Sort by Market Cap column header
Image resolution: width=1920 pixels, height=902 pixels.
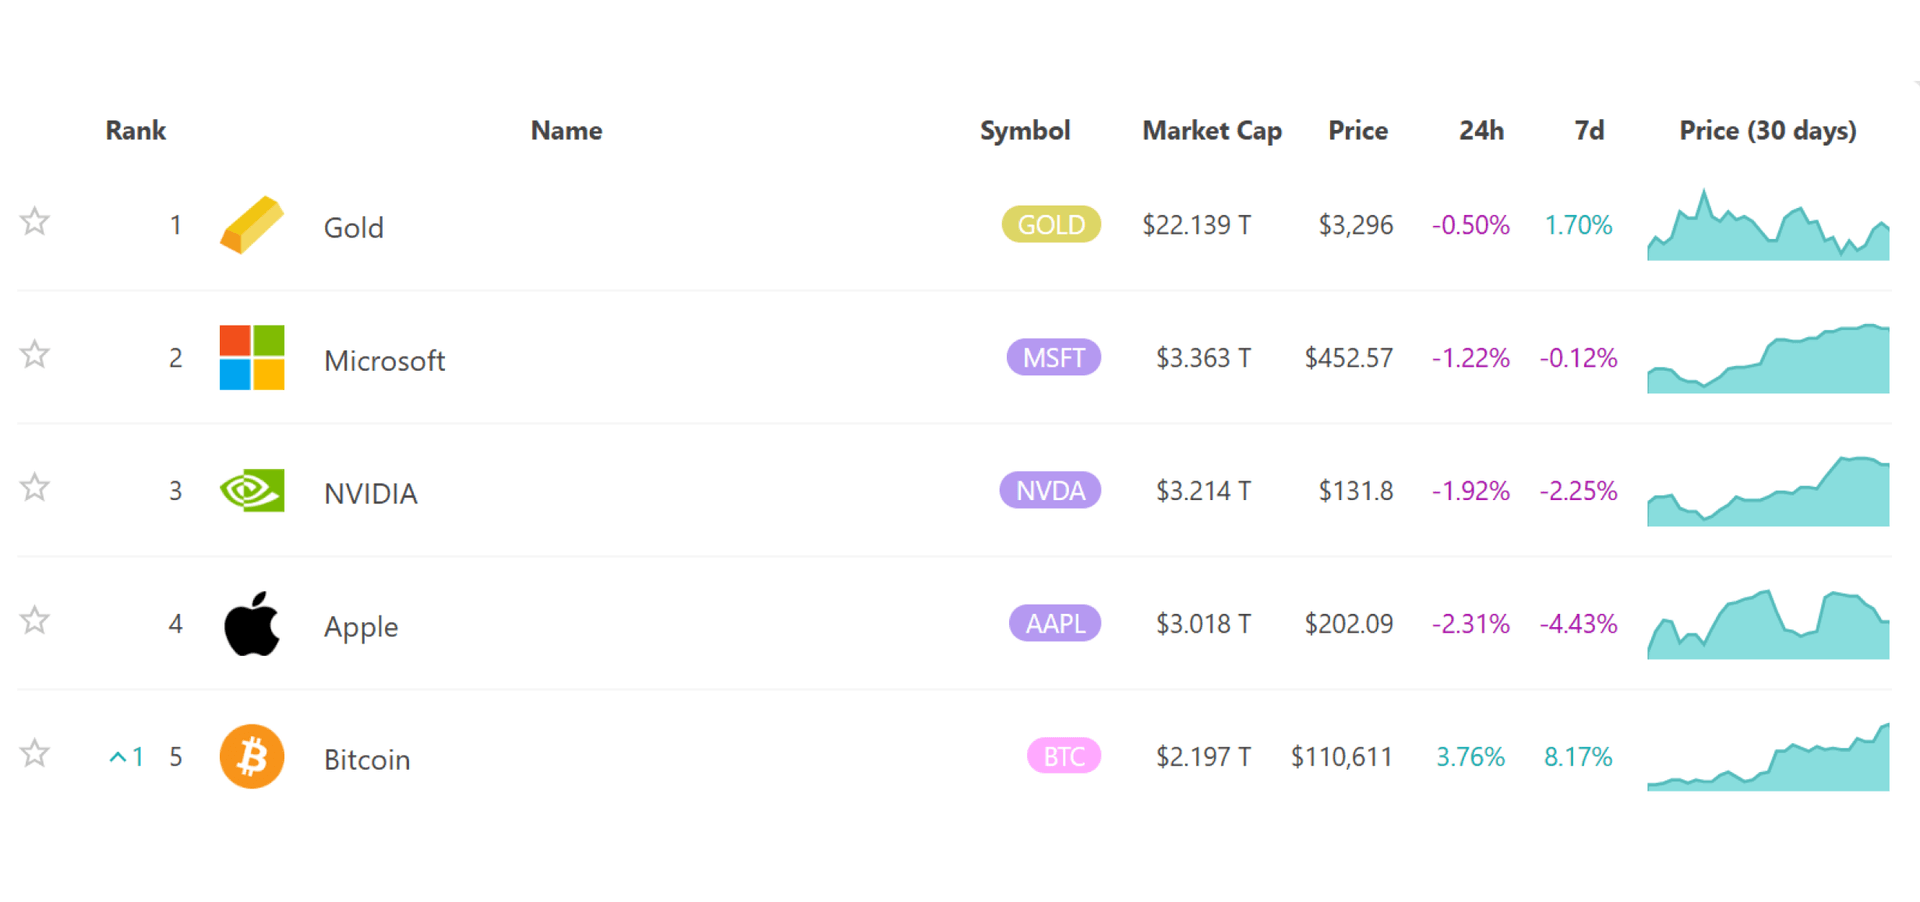pos(1212,131)
